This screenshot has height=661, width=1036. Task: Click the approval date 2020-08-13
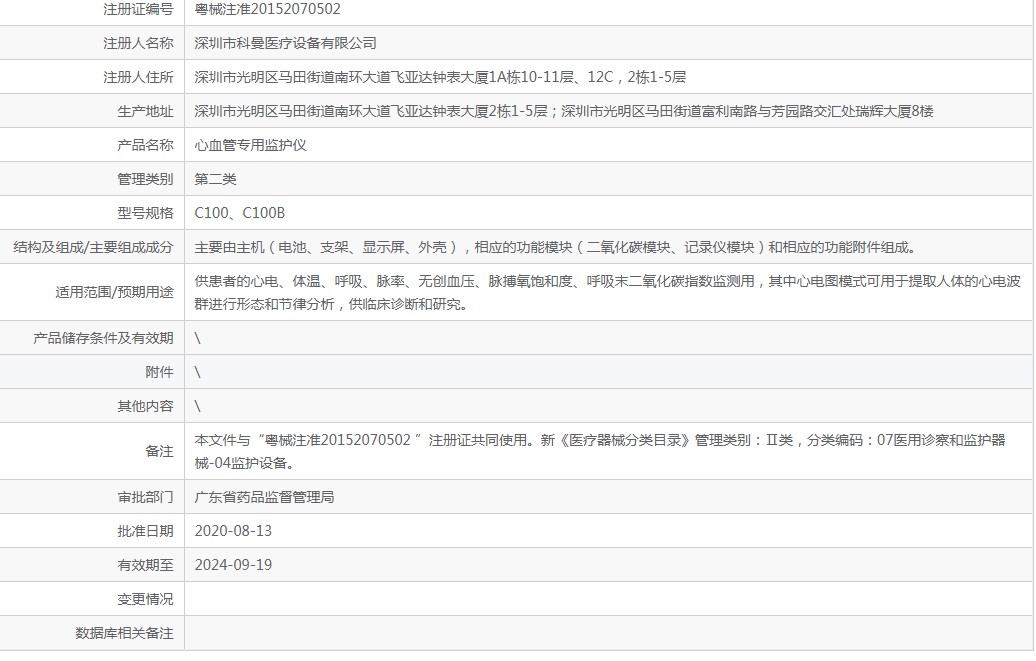[233, 531]
